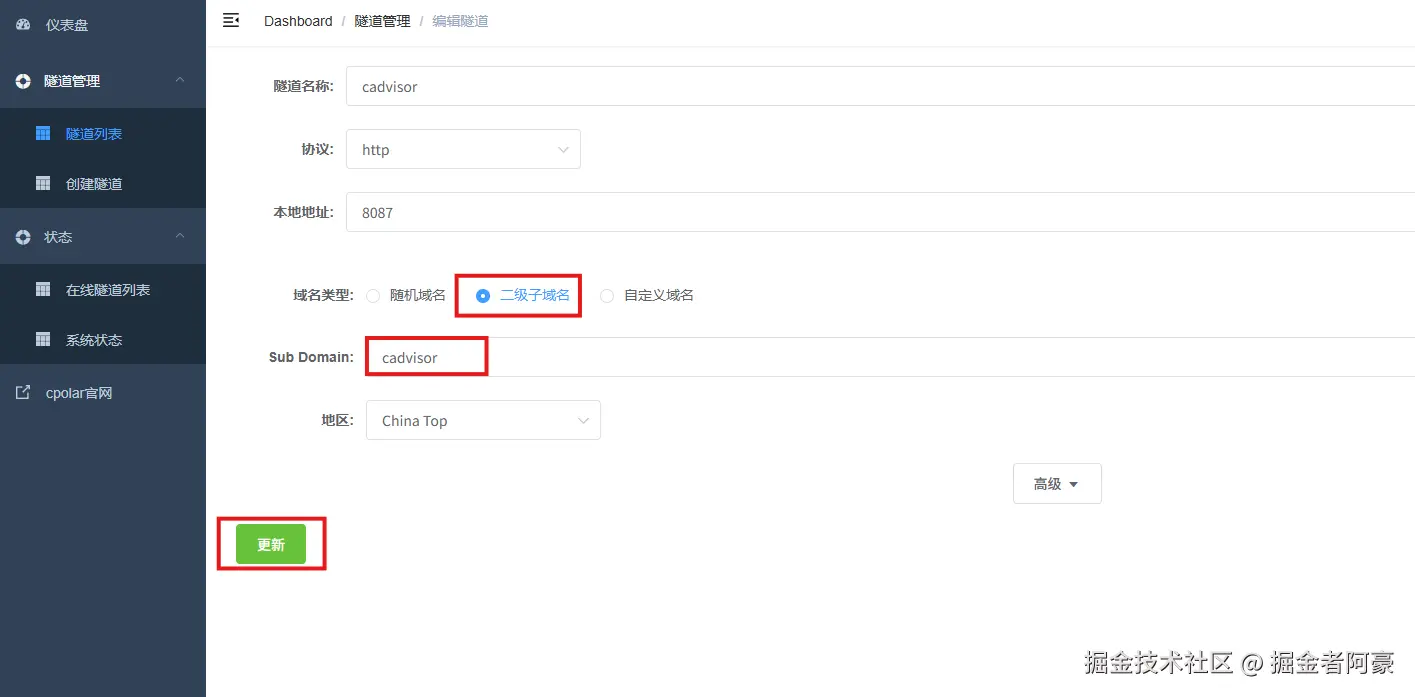The image size is (1415, 697).
Task: Expand the 高级 advanced options
Action: [x=1057, y=483]
